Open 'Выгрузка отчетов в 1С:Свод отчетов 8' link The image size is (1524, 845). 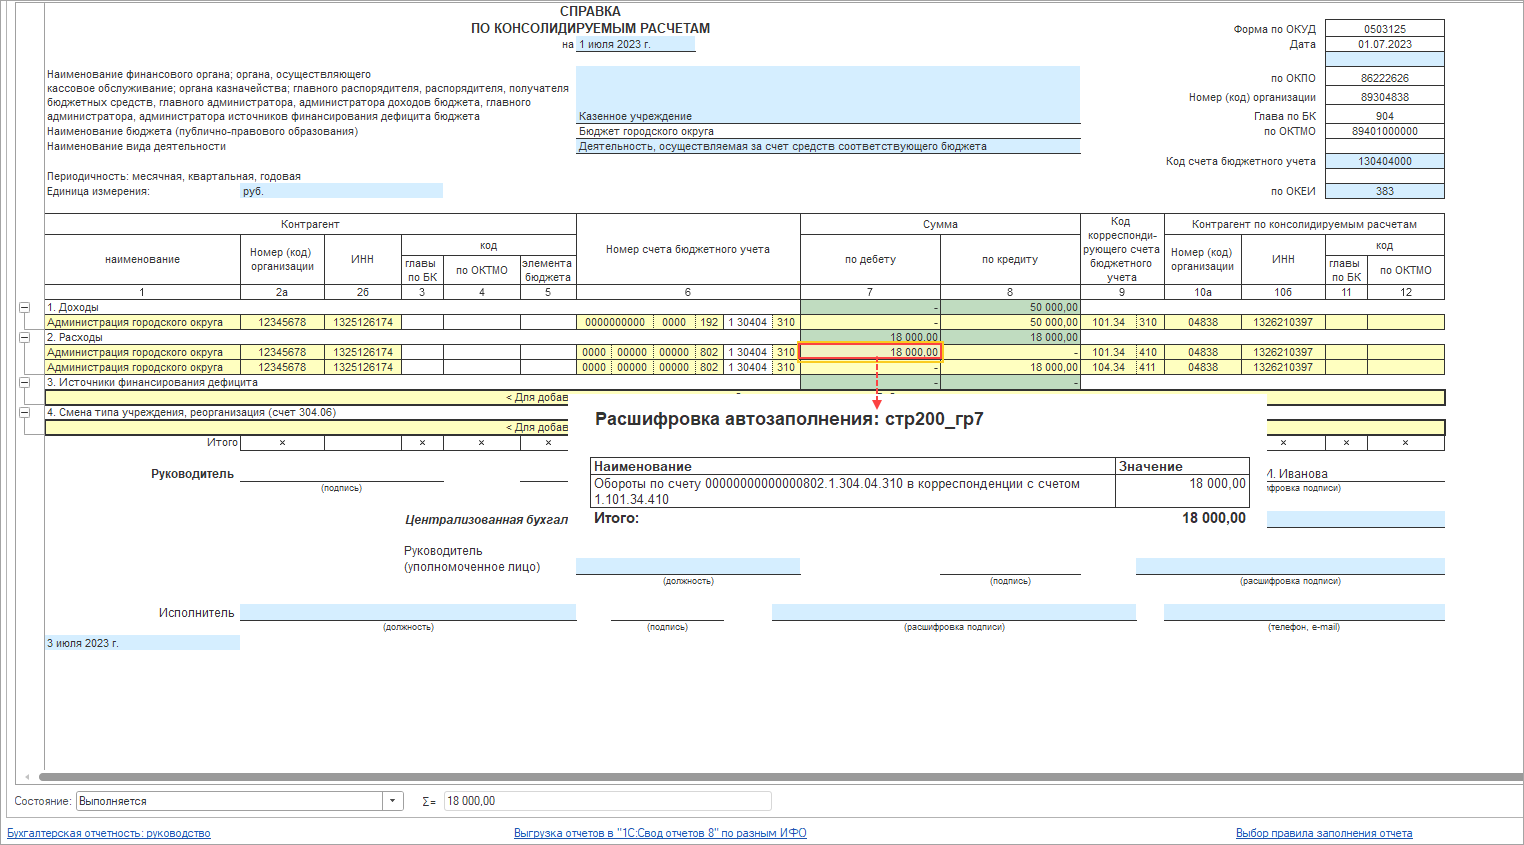(x=660, y=833)
